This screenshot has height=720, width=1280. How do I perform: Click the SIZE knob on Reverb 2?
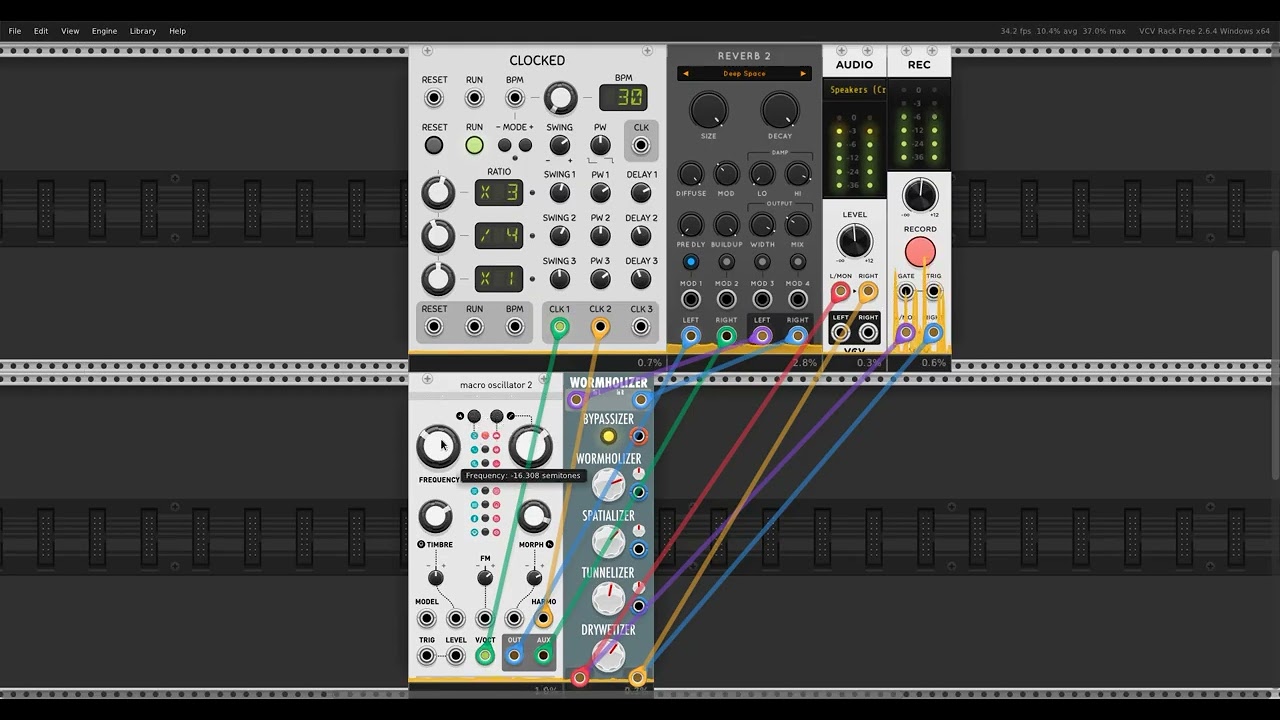pos(708,110)
